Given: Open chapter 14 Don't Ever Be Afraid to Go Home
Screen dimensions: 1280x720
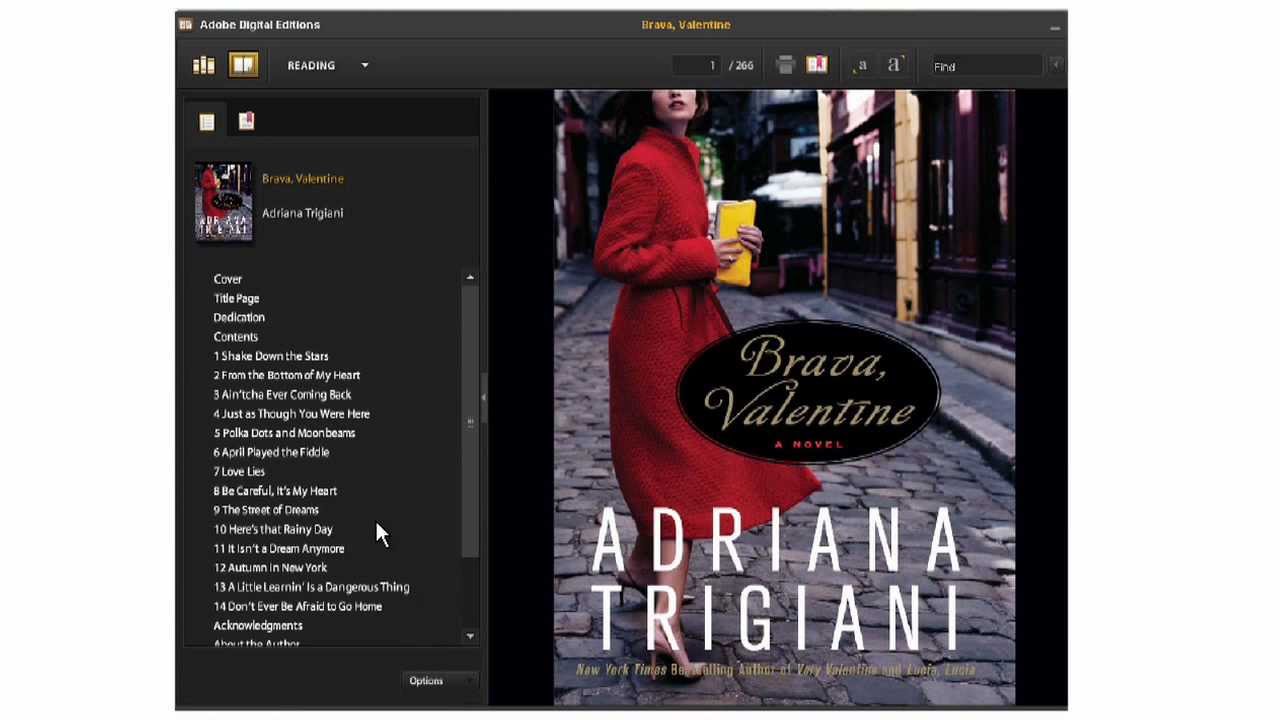Looking at the screenshot, I should click(297, 606).
